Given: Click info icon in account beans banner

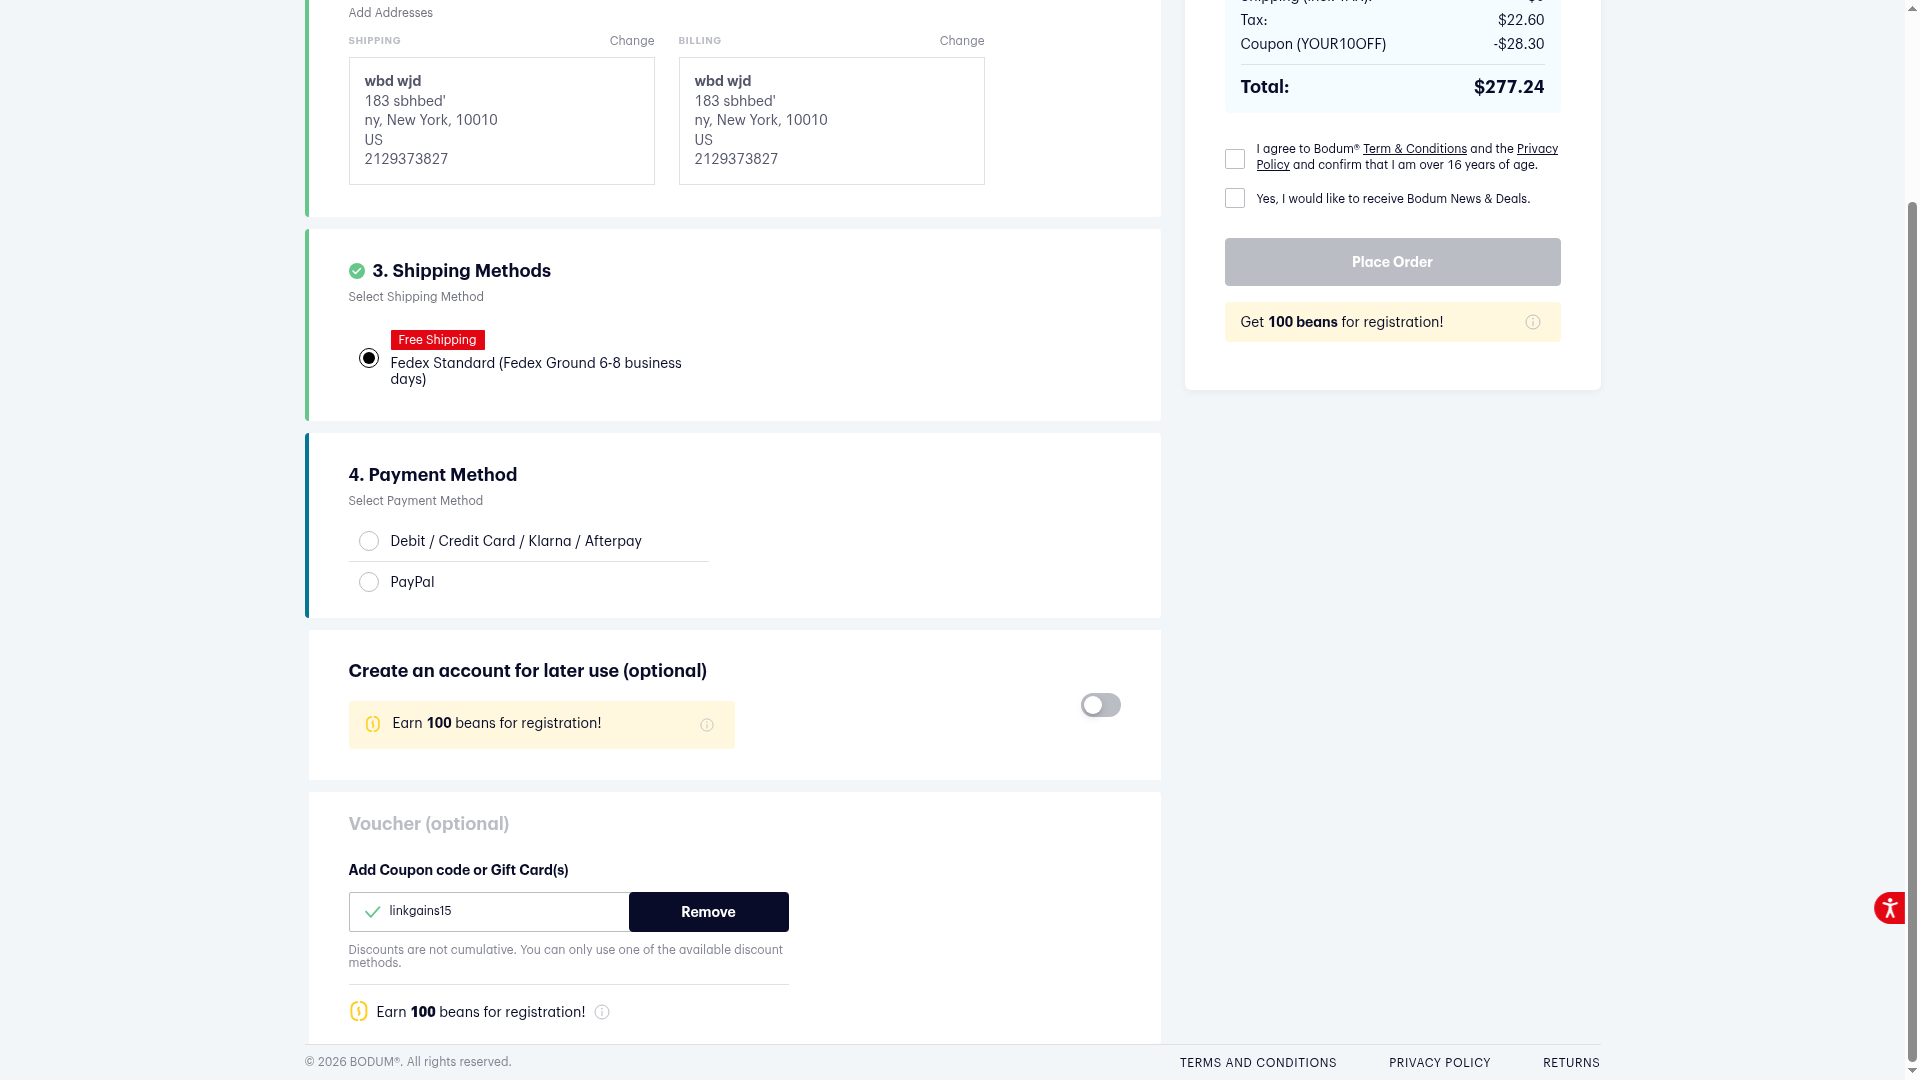Looking at the screenshot, I should tap(707, 725).
